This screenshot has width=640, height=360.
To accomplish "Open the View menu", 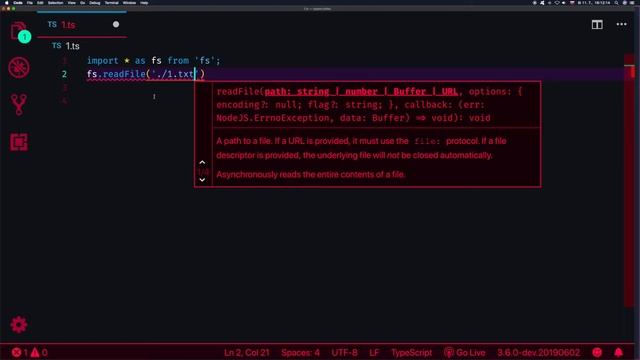I will (x=71, y=3).
